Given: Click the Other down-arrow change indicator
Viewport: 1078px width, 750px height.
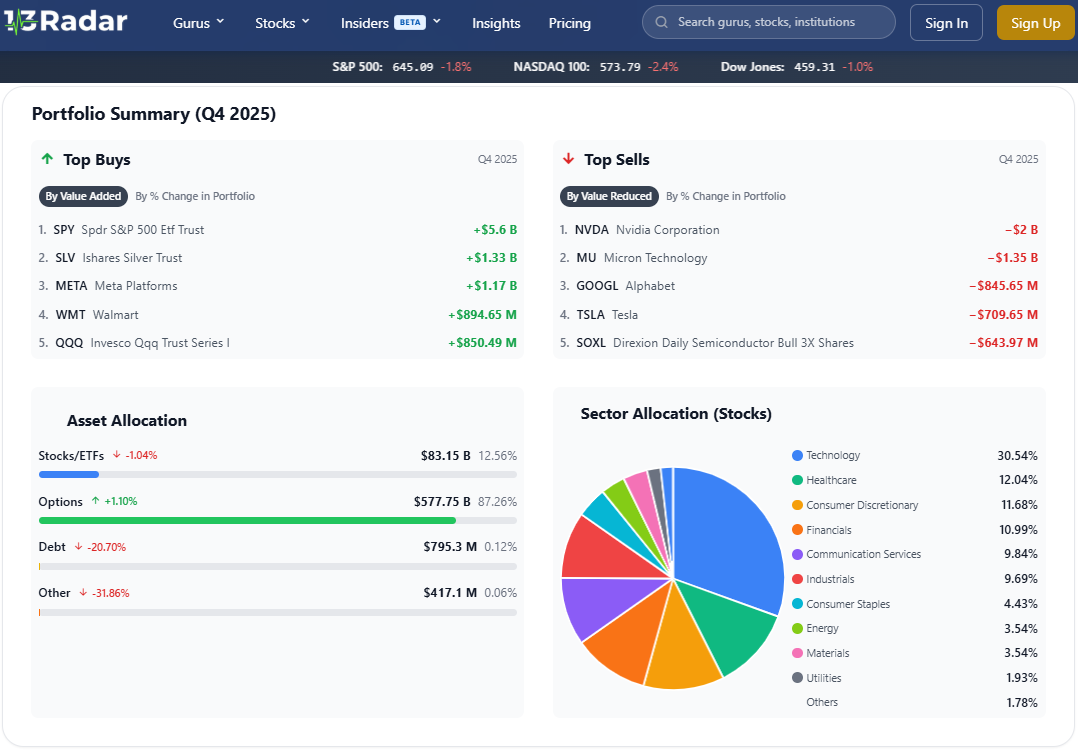Looking at the screenshot, I should click(x=104, y=593).
